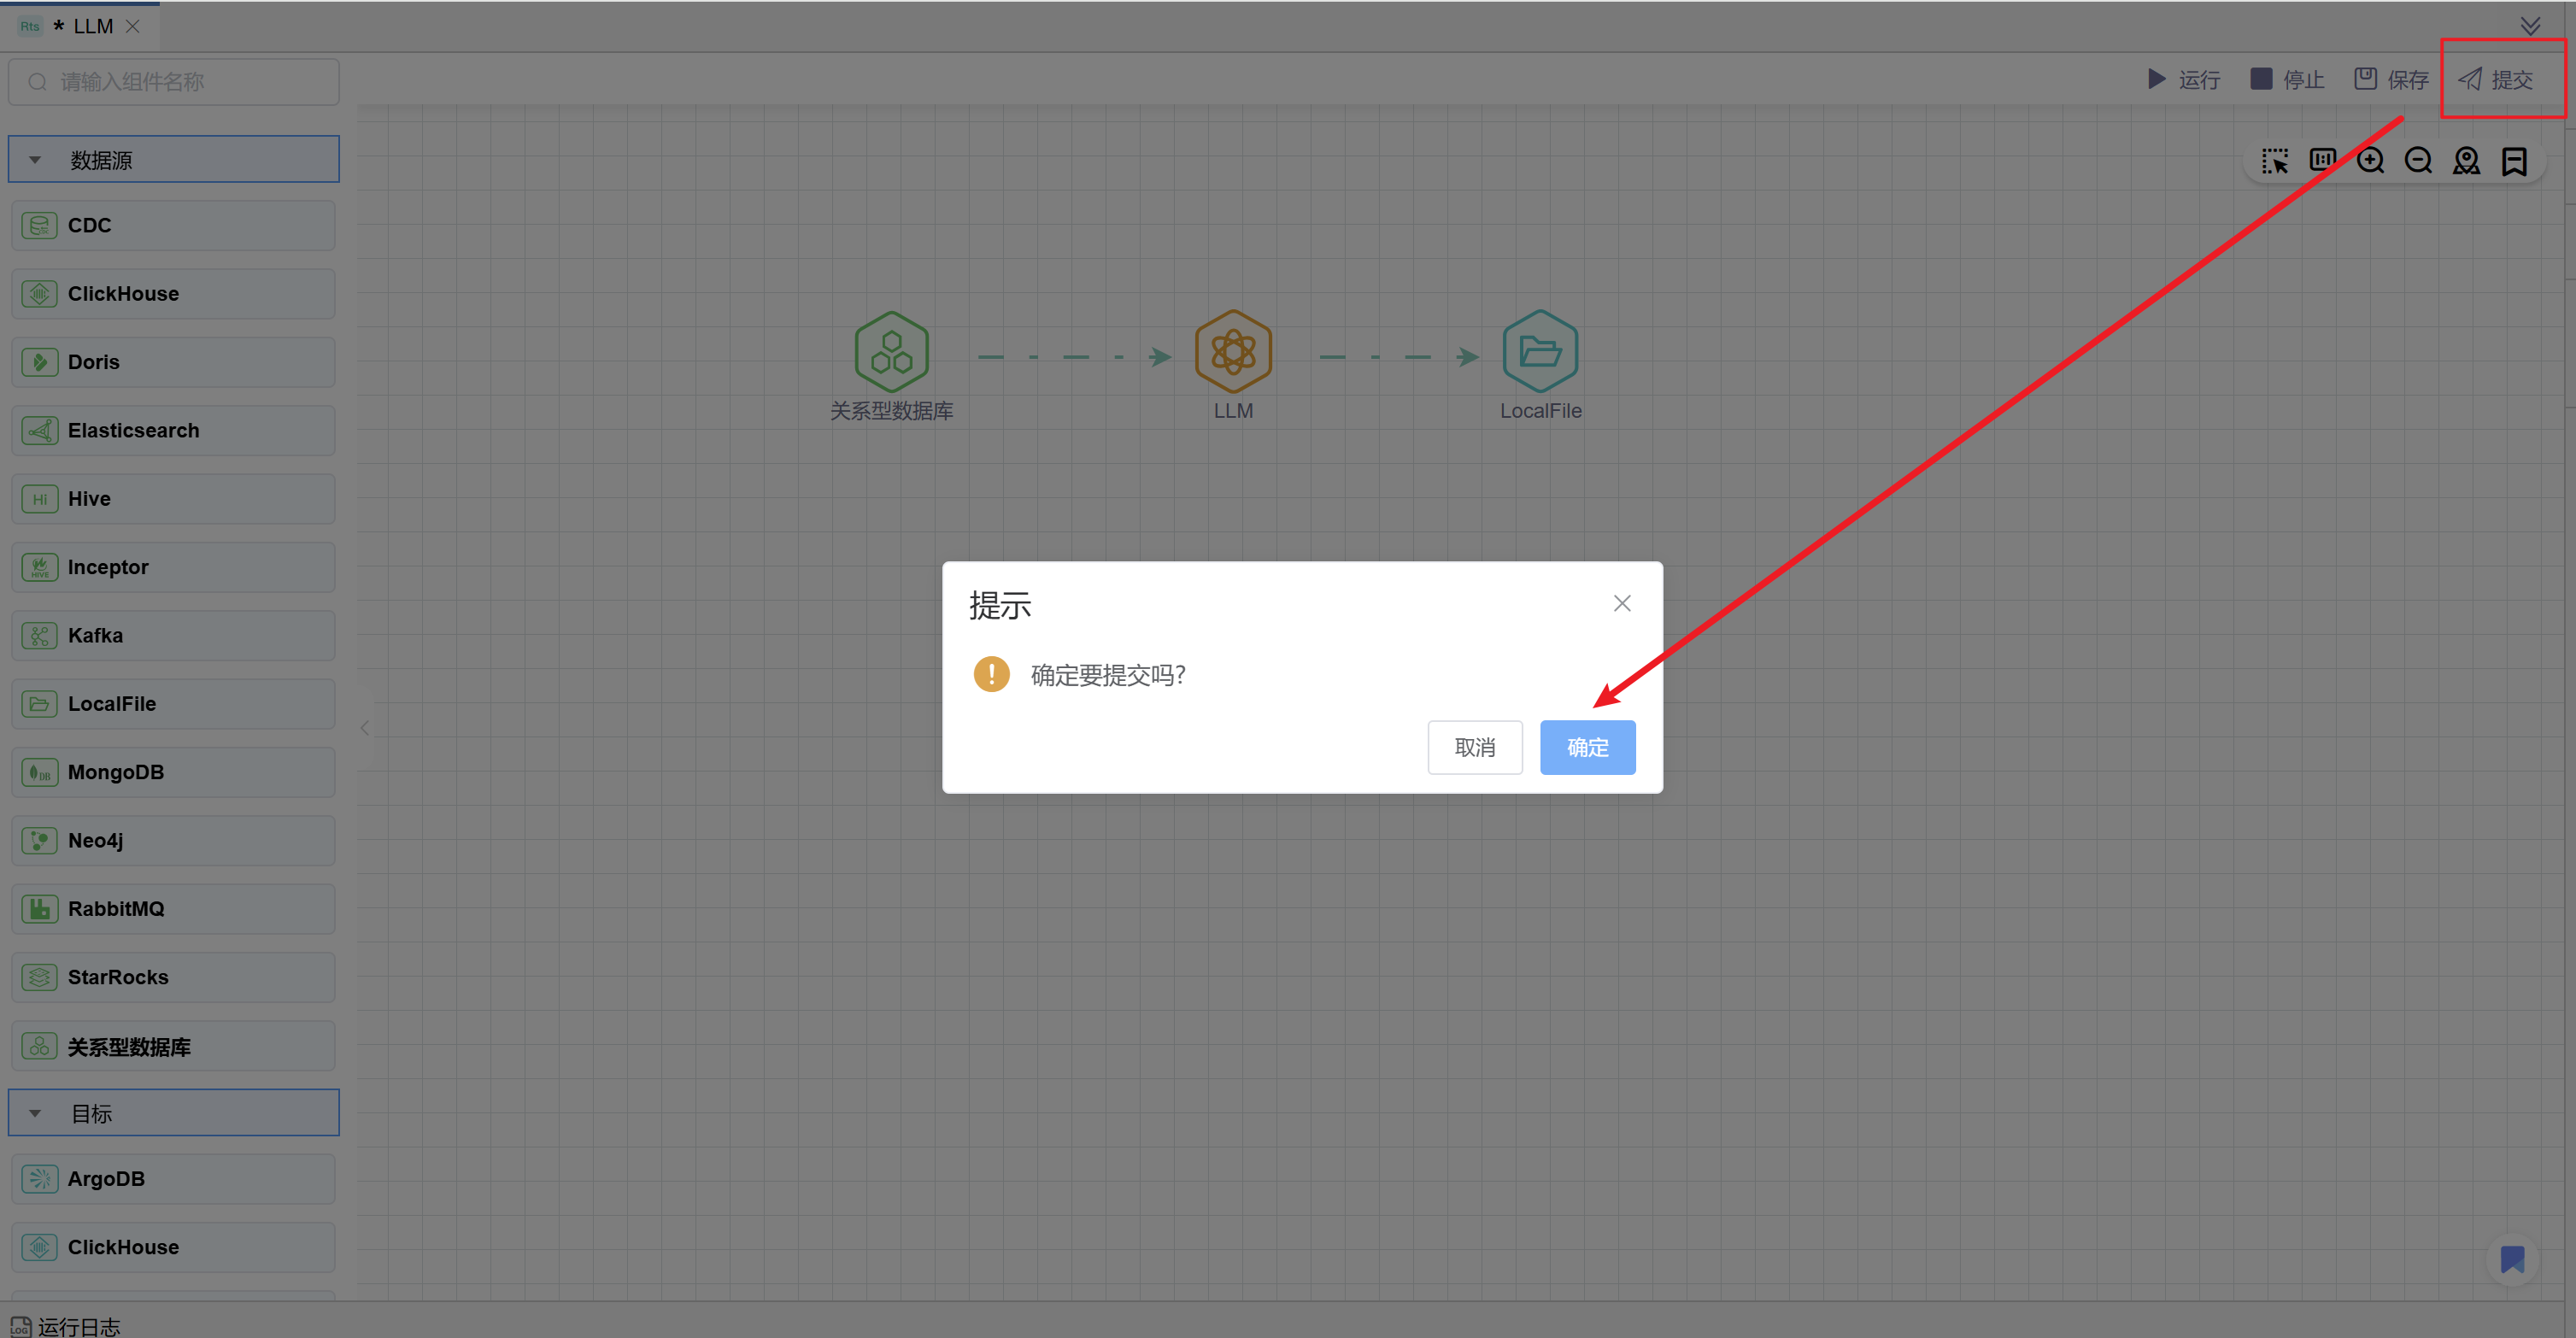Viewport: 2576px width, 1338px height.
Task: Click the locate/center canvas icon
Action: click(x=2466, y=161)
